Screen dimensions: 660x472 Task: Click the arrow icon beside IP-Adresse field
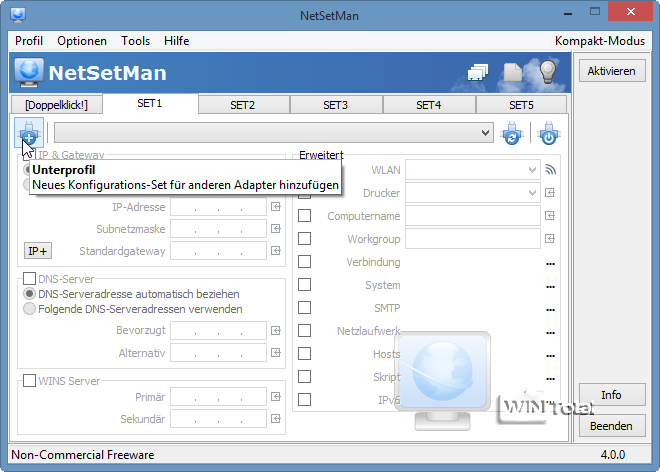coord(276,207)
